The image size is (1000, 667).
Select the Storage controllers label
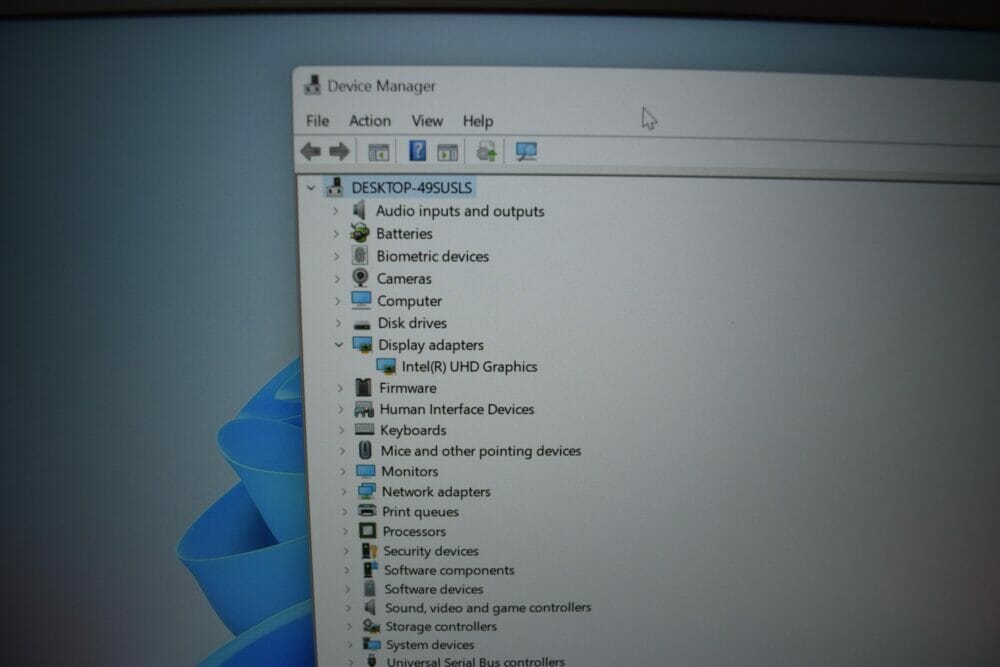(441, 627)
